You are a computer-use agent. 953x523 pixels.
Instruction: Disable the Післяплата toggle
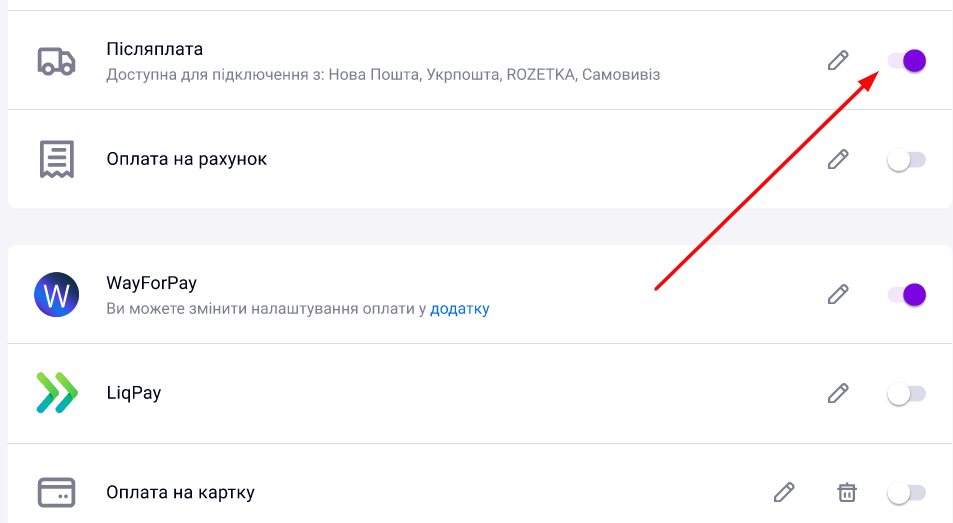(x=907, y=61)
